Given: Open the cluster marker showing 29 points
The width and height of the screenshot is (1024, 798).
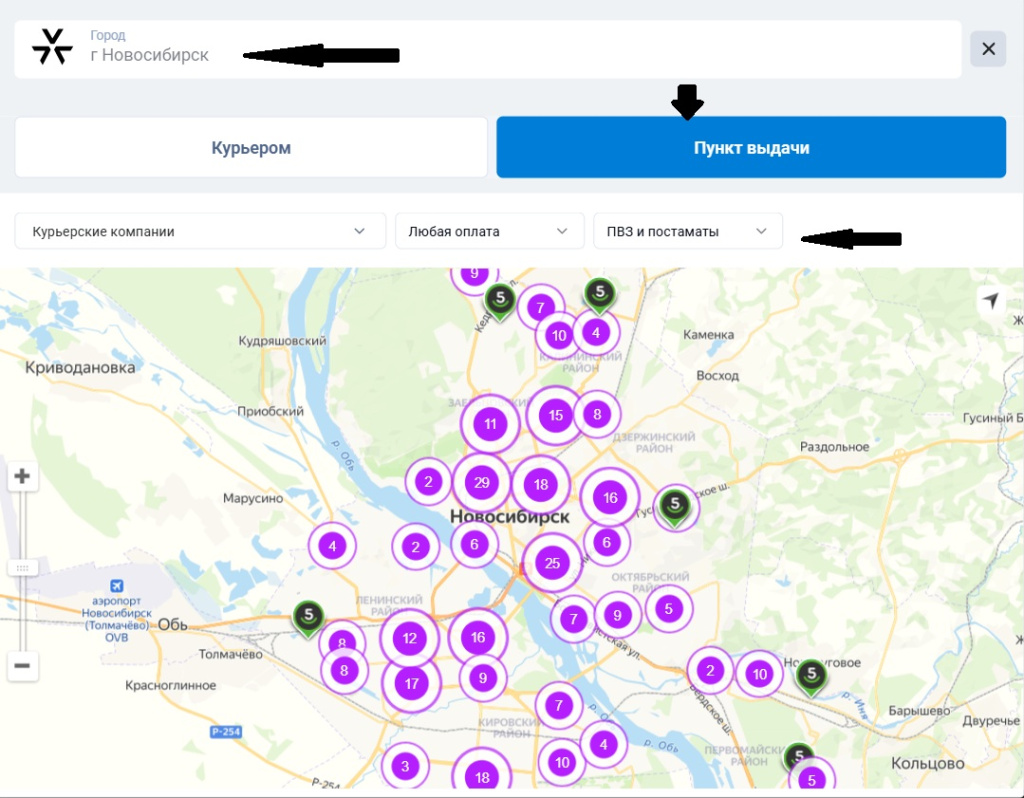Looking at the screenshot, I should click(482, 483).
